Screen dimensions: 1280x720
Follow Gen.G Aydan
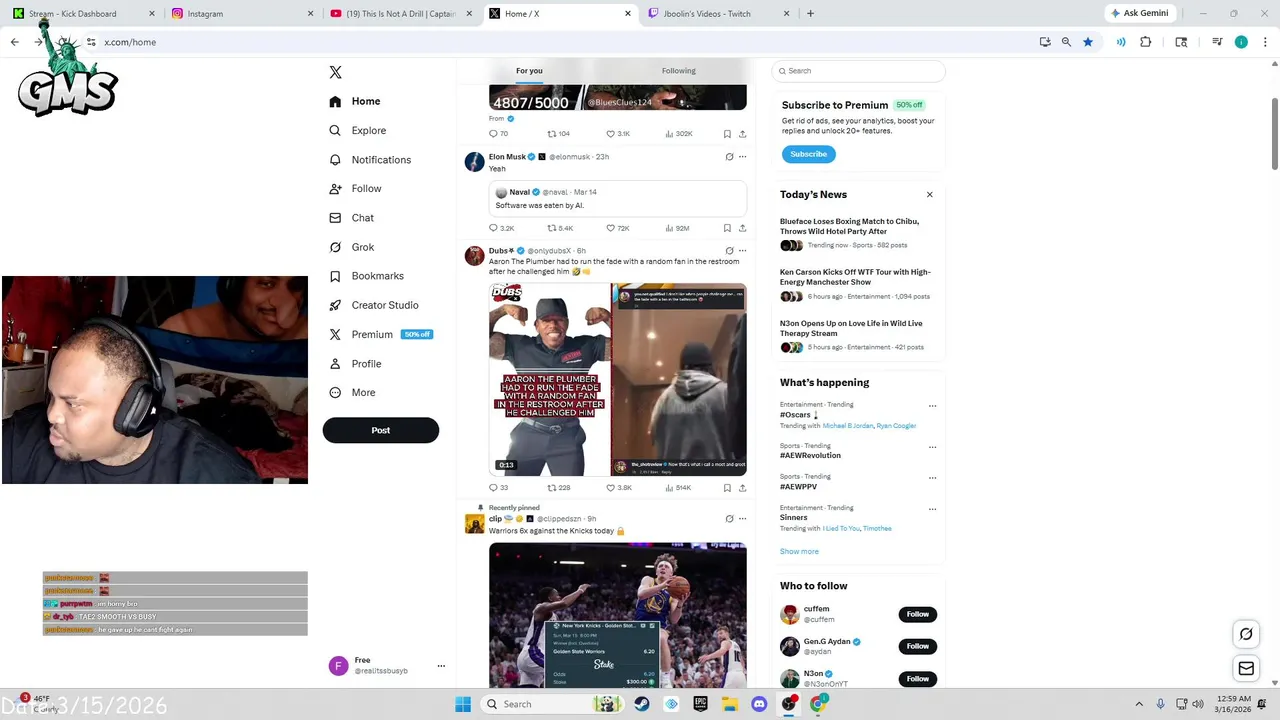click(x=917, y=646)
